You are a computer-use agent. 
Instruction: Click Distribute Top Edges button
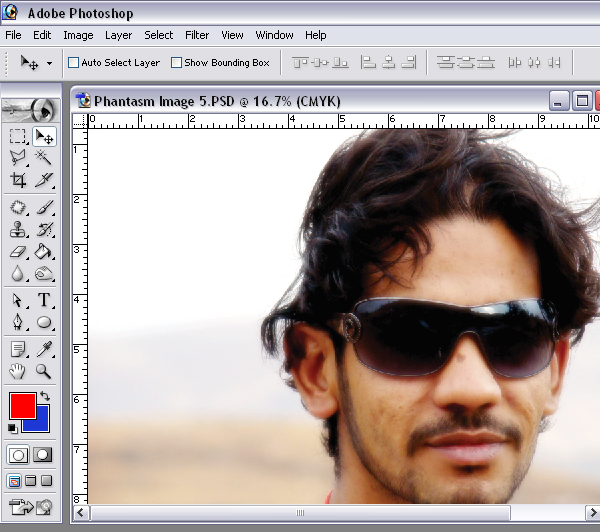click(x=445, y=62)
